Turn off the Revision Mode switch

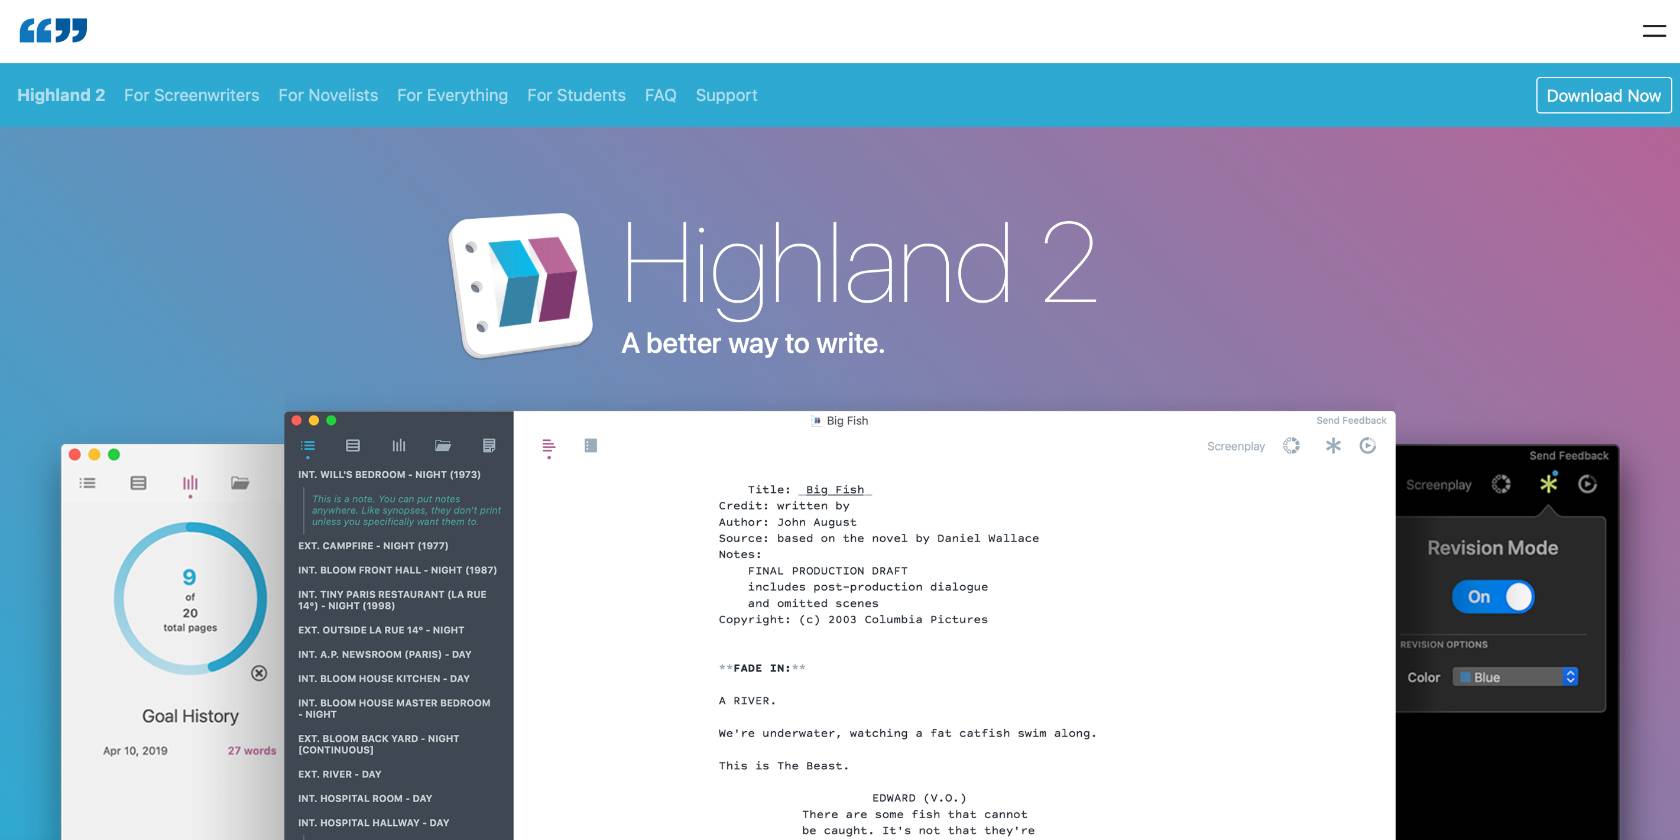point(1493,597)
